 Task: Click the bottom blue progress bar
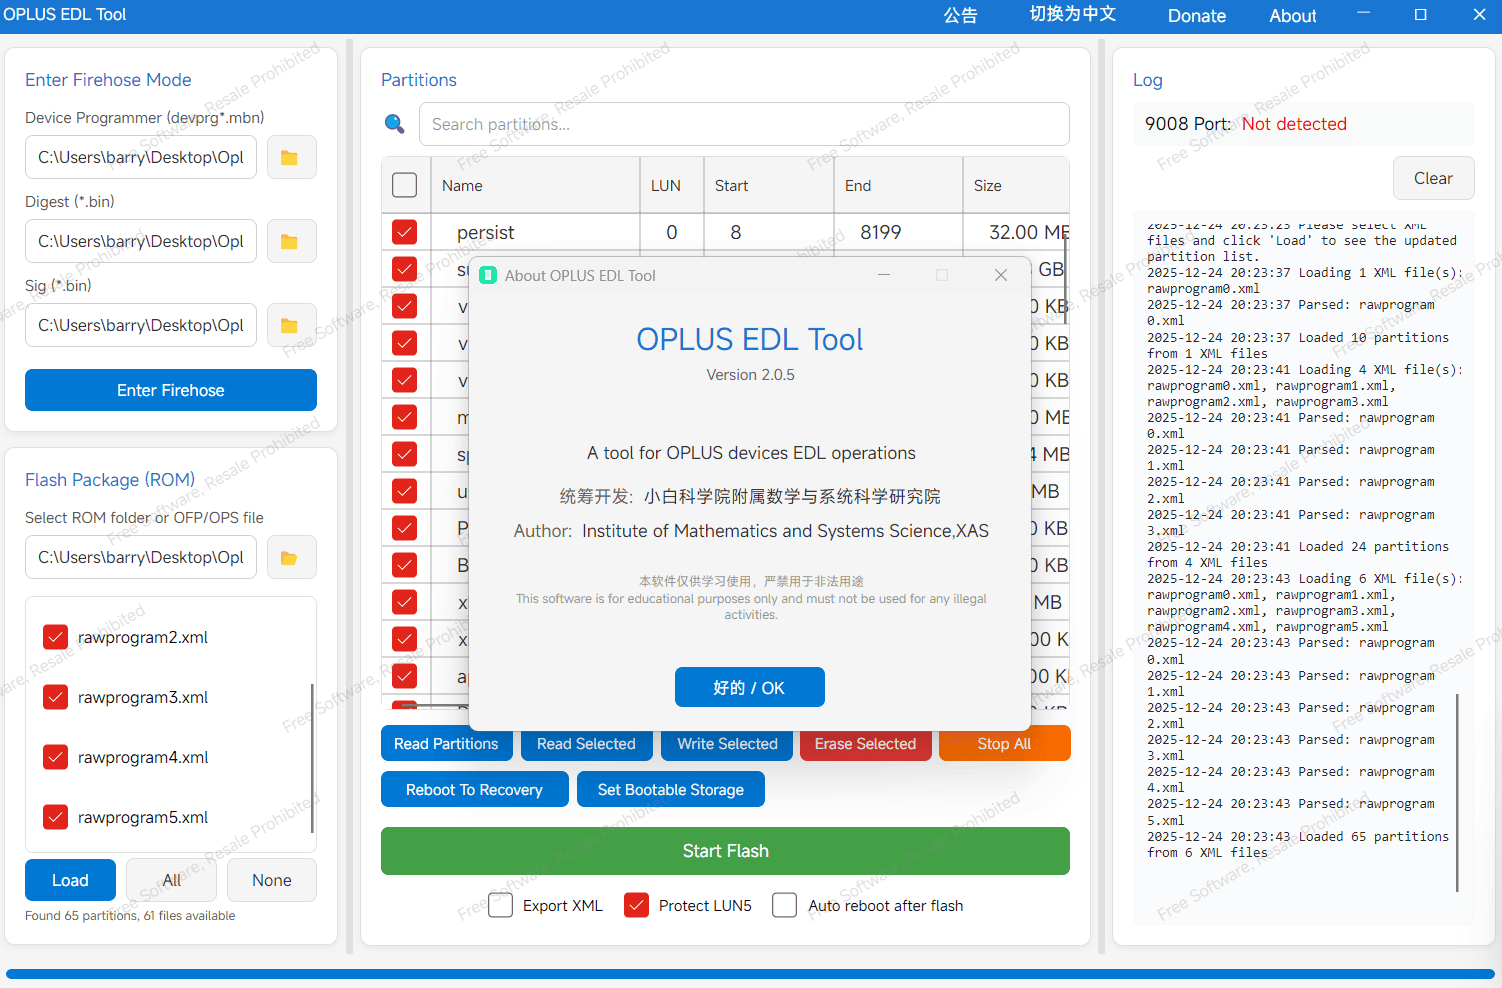[750, 974]
